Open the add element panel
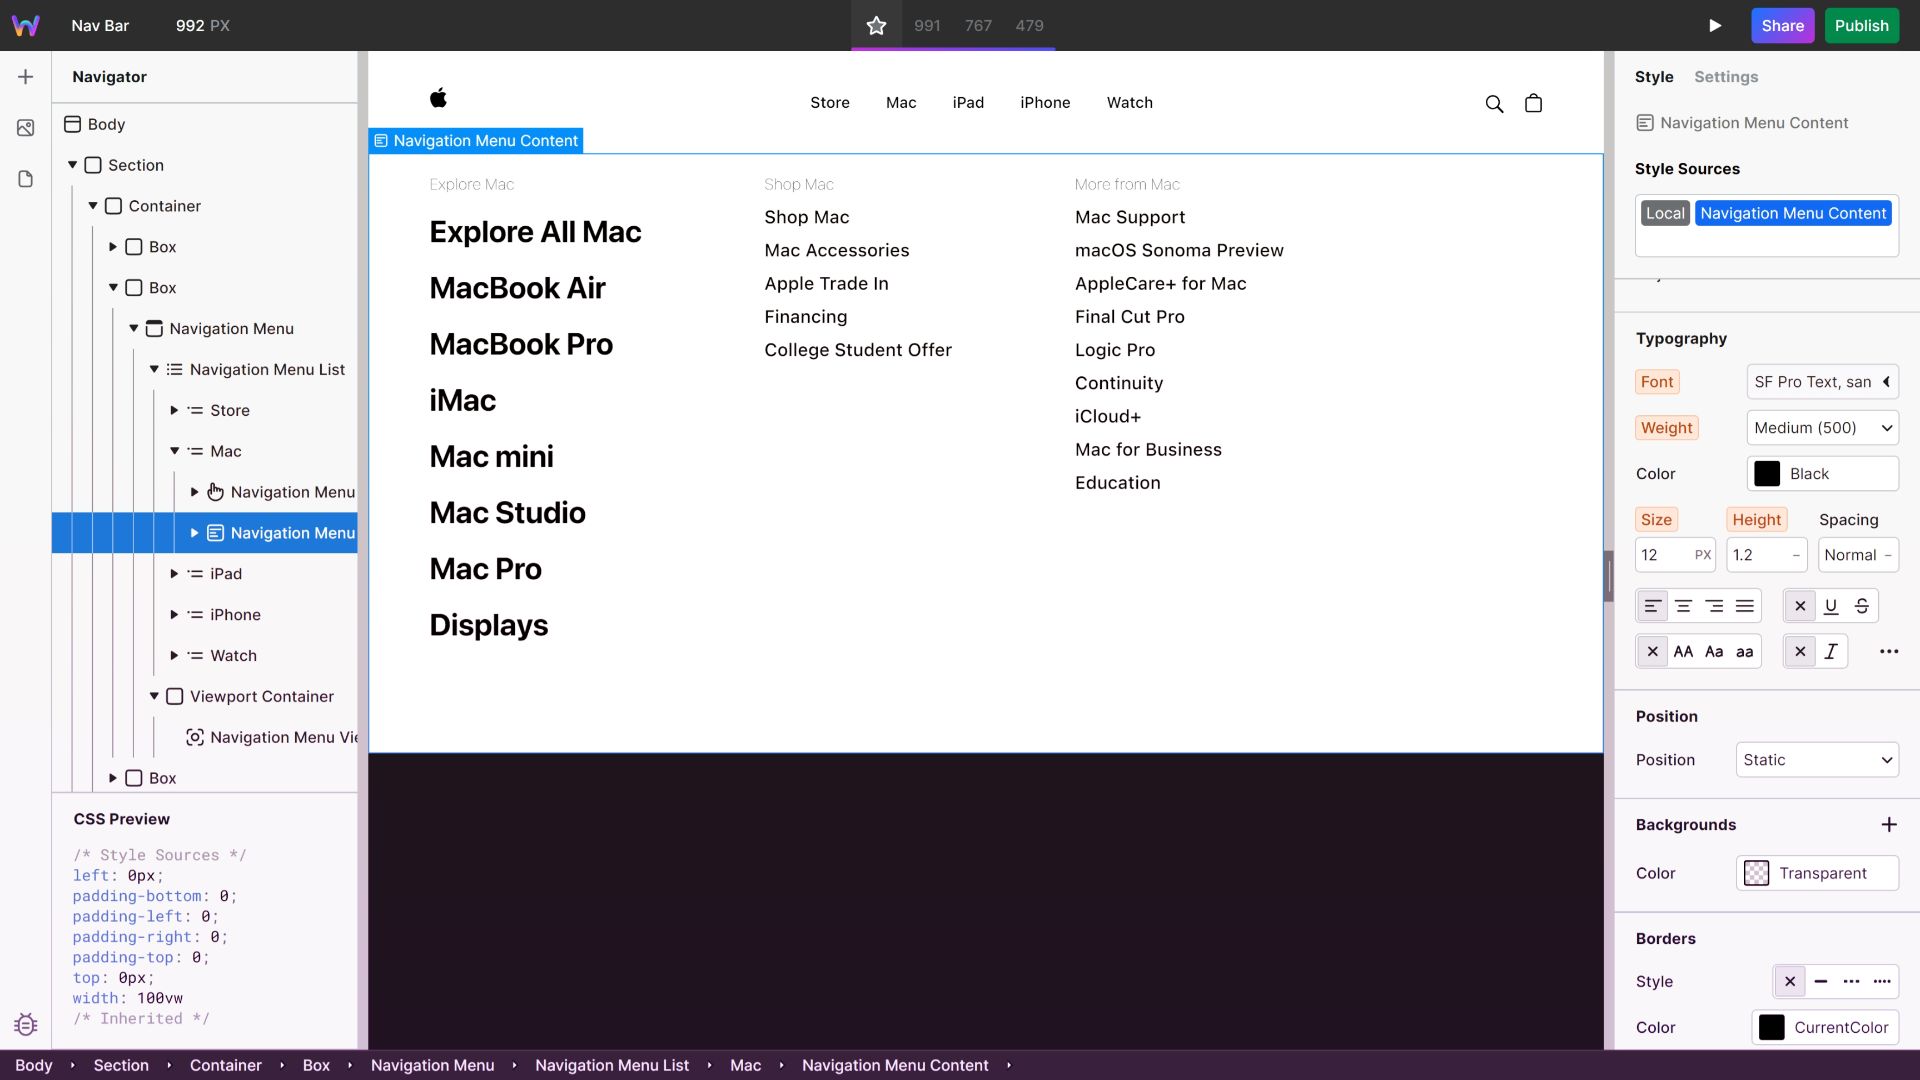Screen dimensions: 1920x1080 coord(25,76)
